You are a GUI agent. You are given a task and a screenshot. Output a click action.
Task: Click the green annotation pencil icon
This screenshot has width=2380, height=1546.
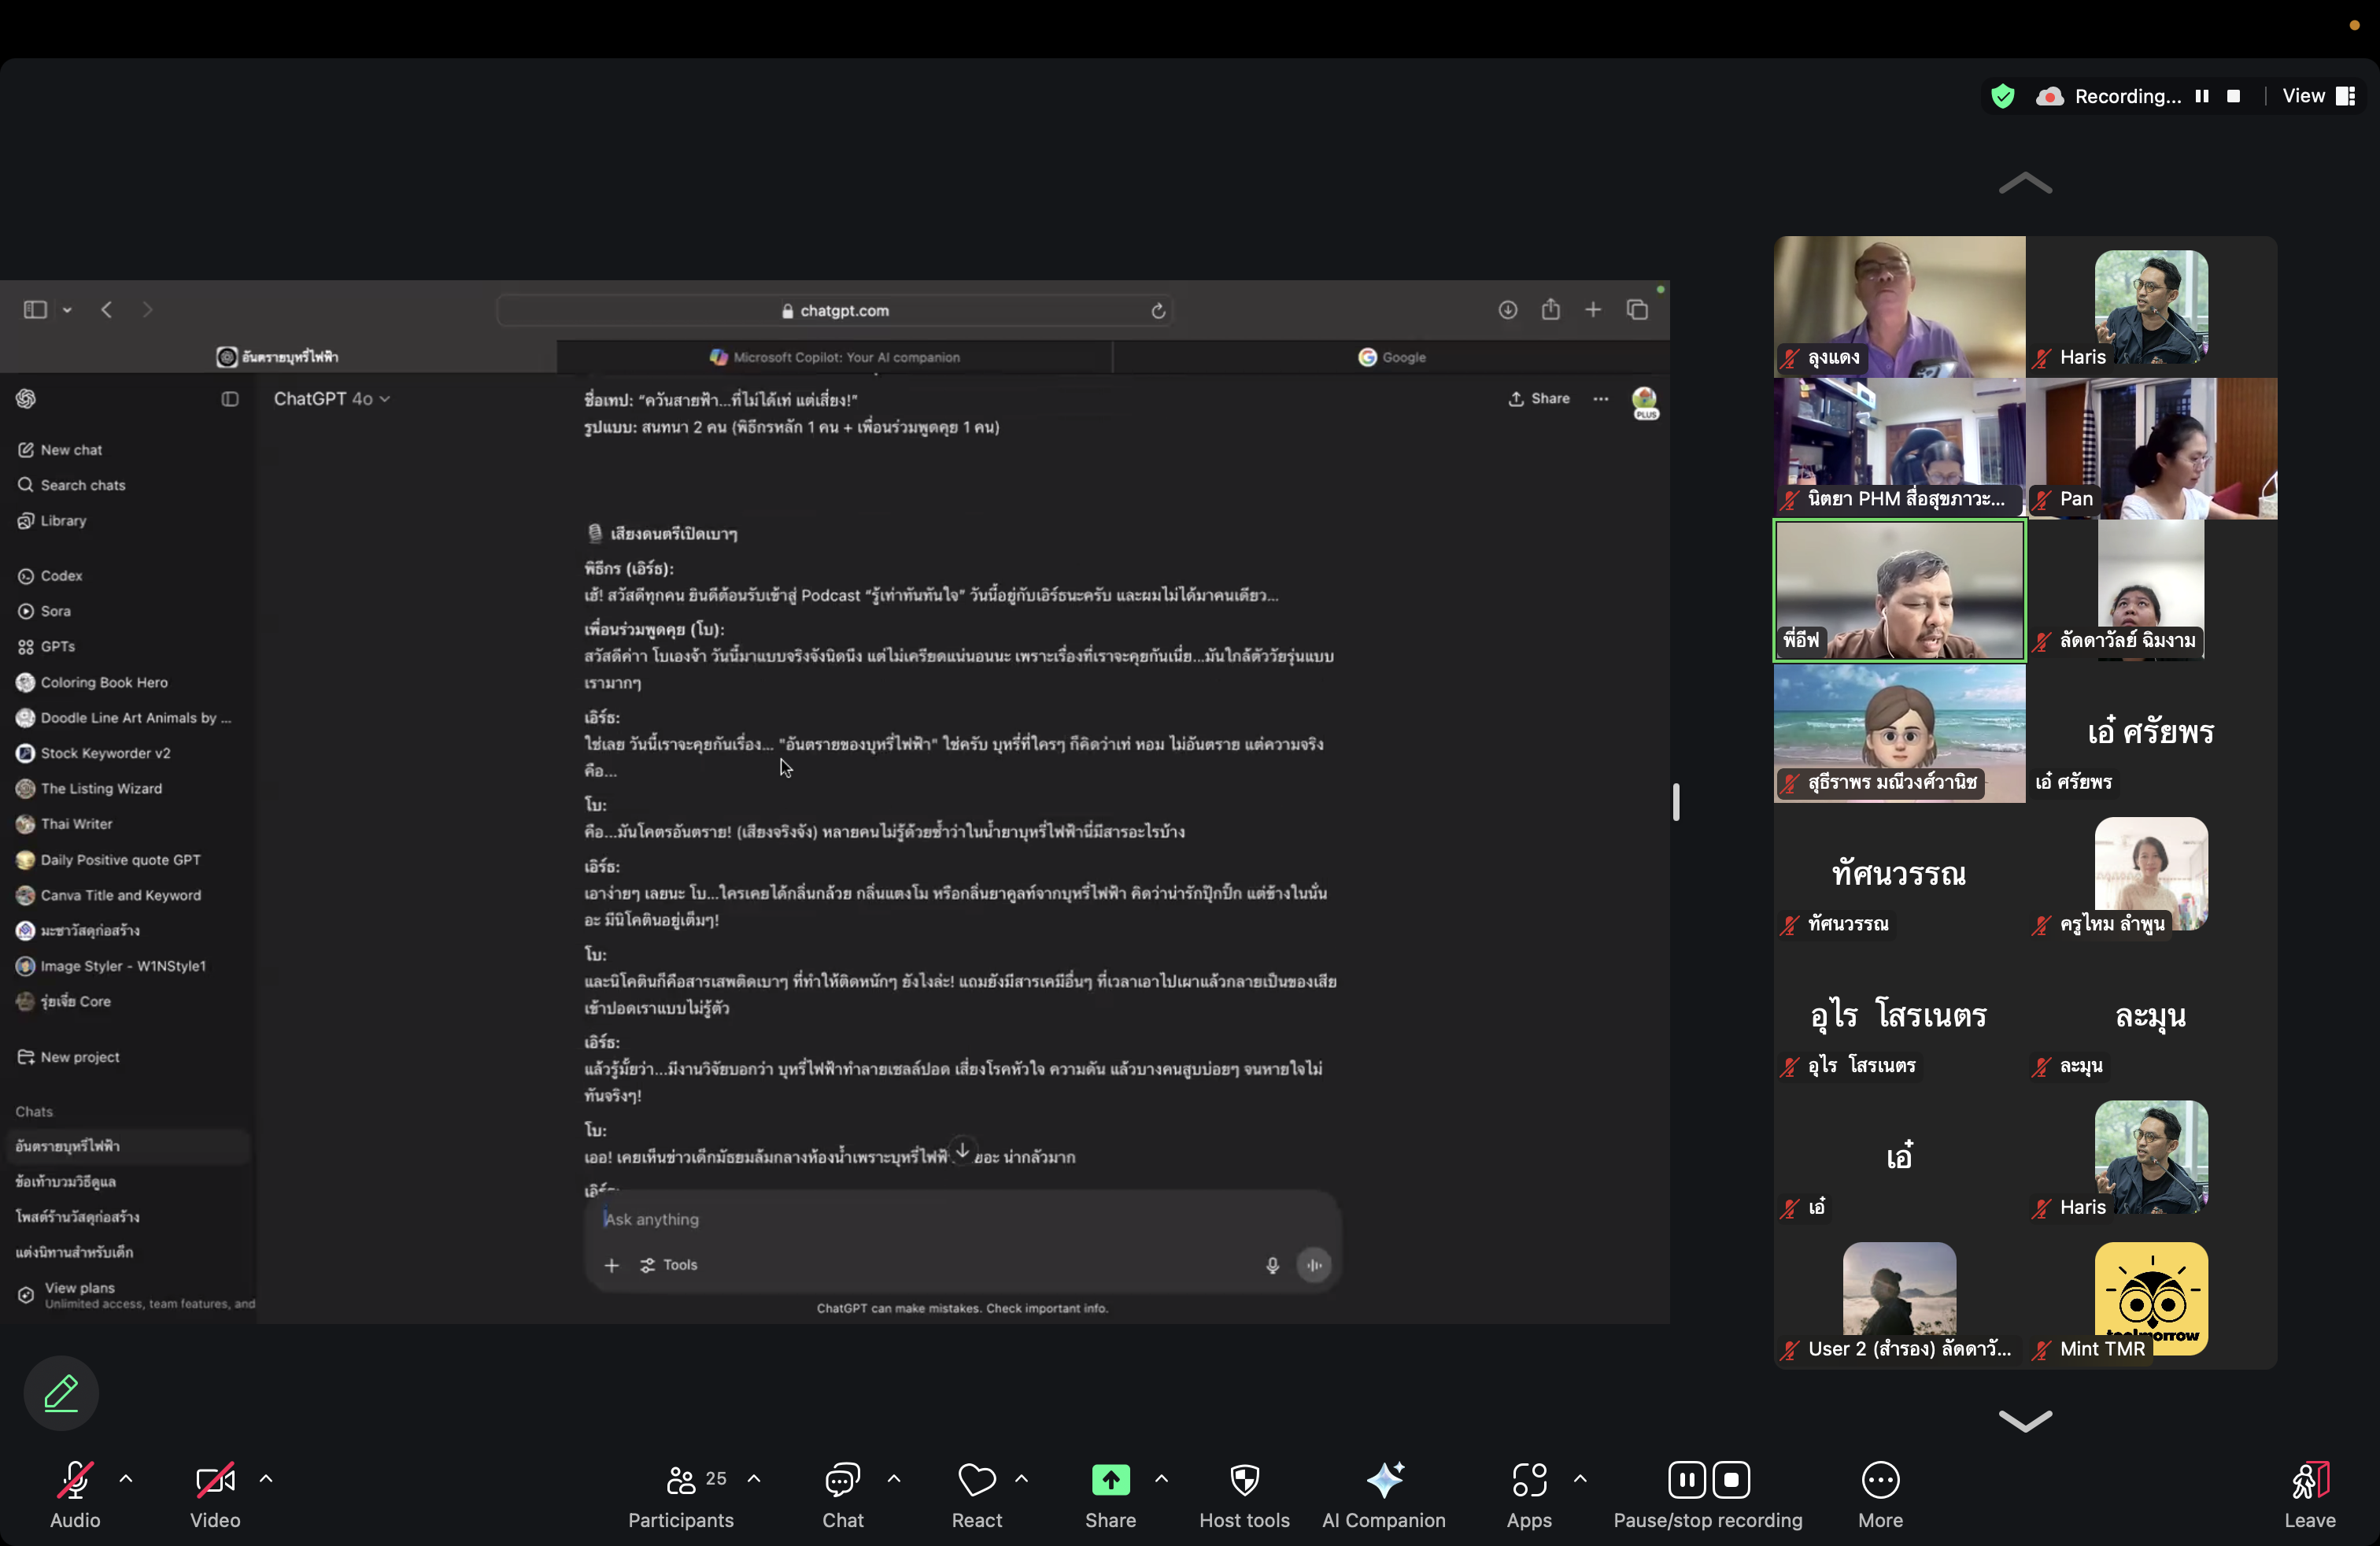coord(61,1392)
